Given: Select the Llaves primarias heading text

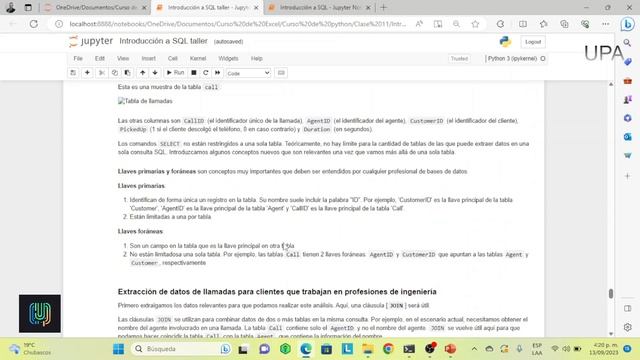Looking at the screenshot, I should pos(141,186).
